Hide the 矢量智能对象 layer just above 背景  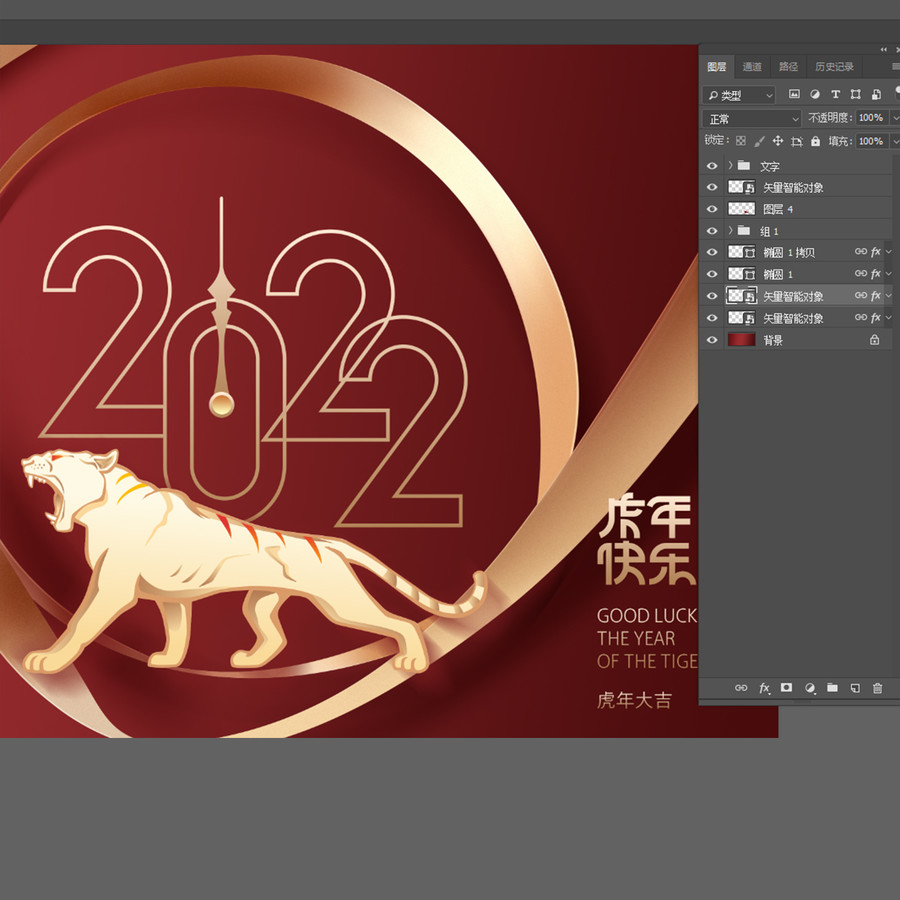[712, 318]
